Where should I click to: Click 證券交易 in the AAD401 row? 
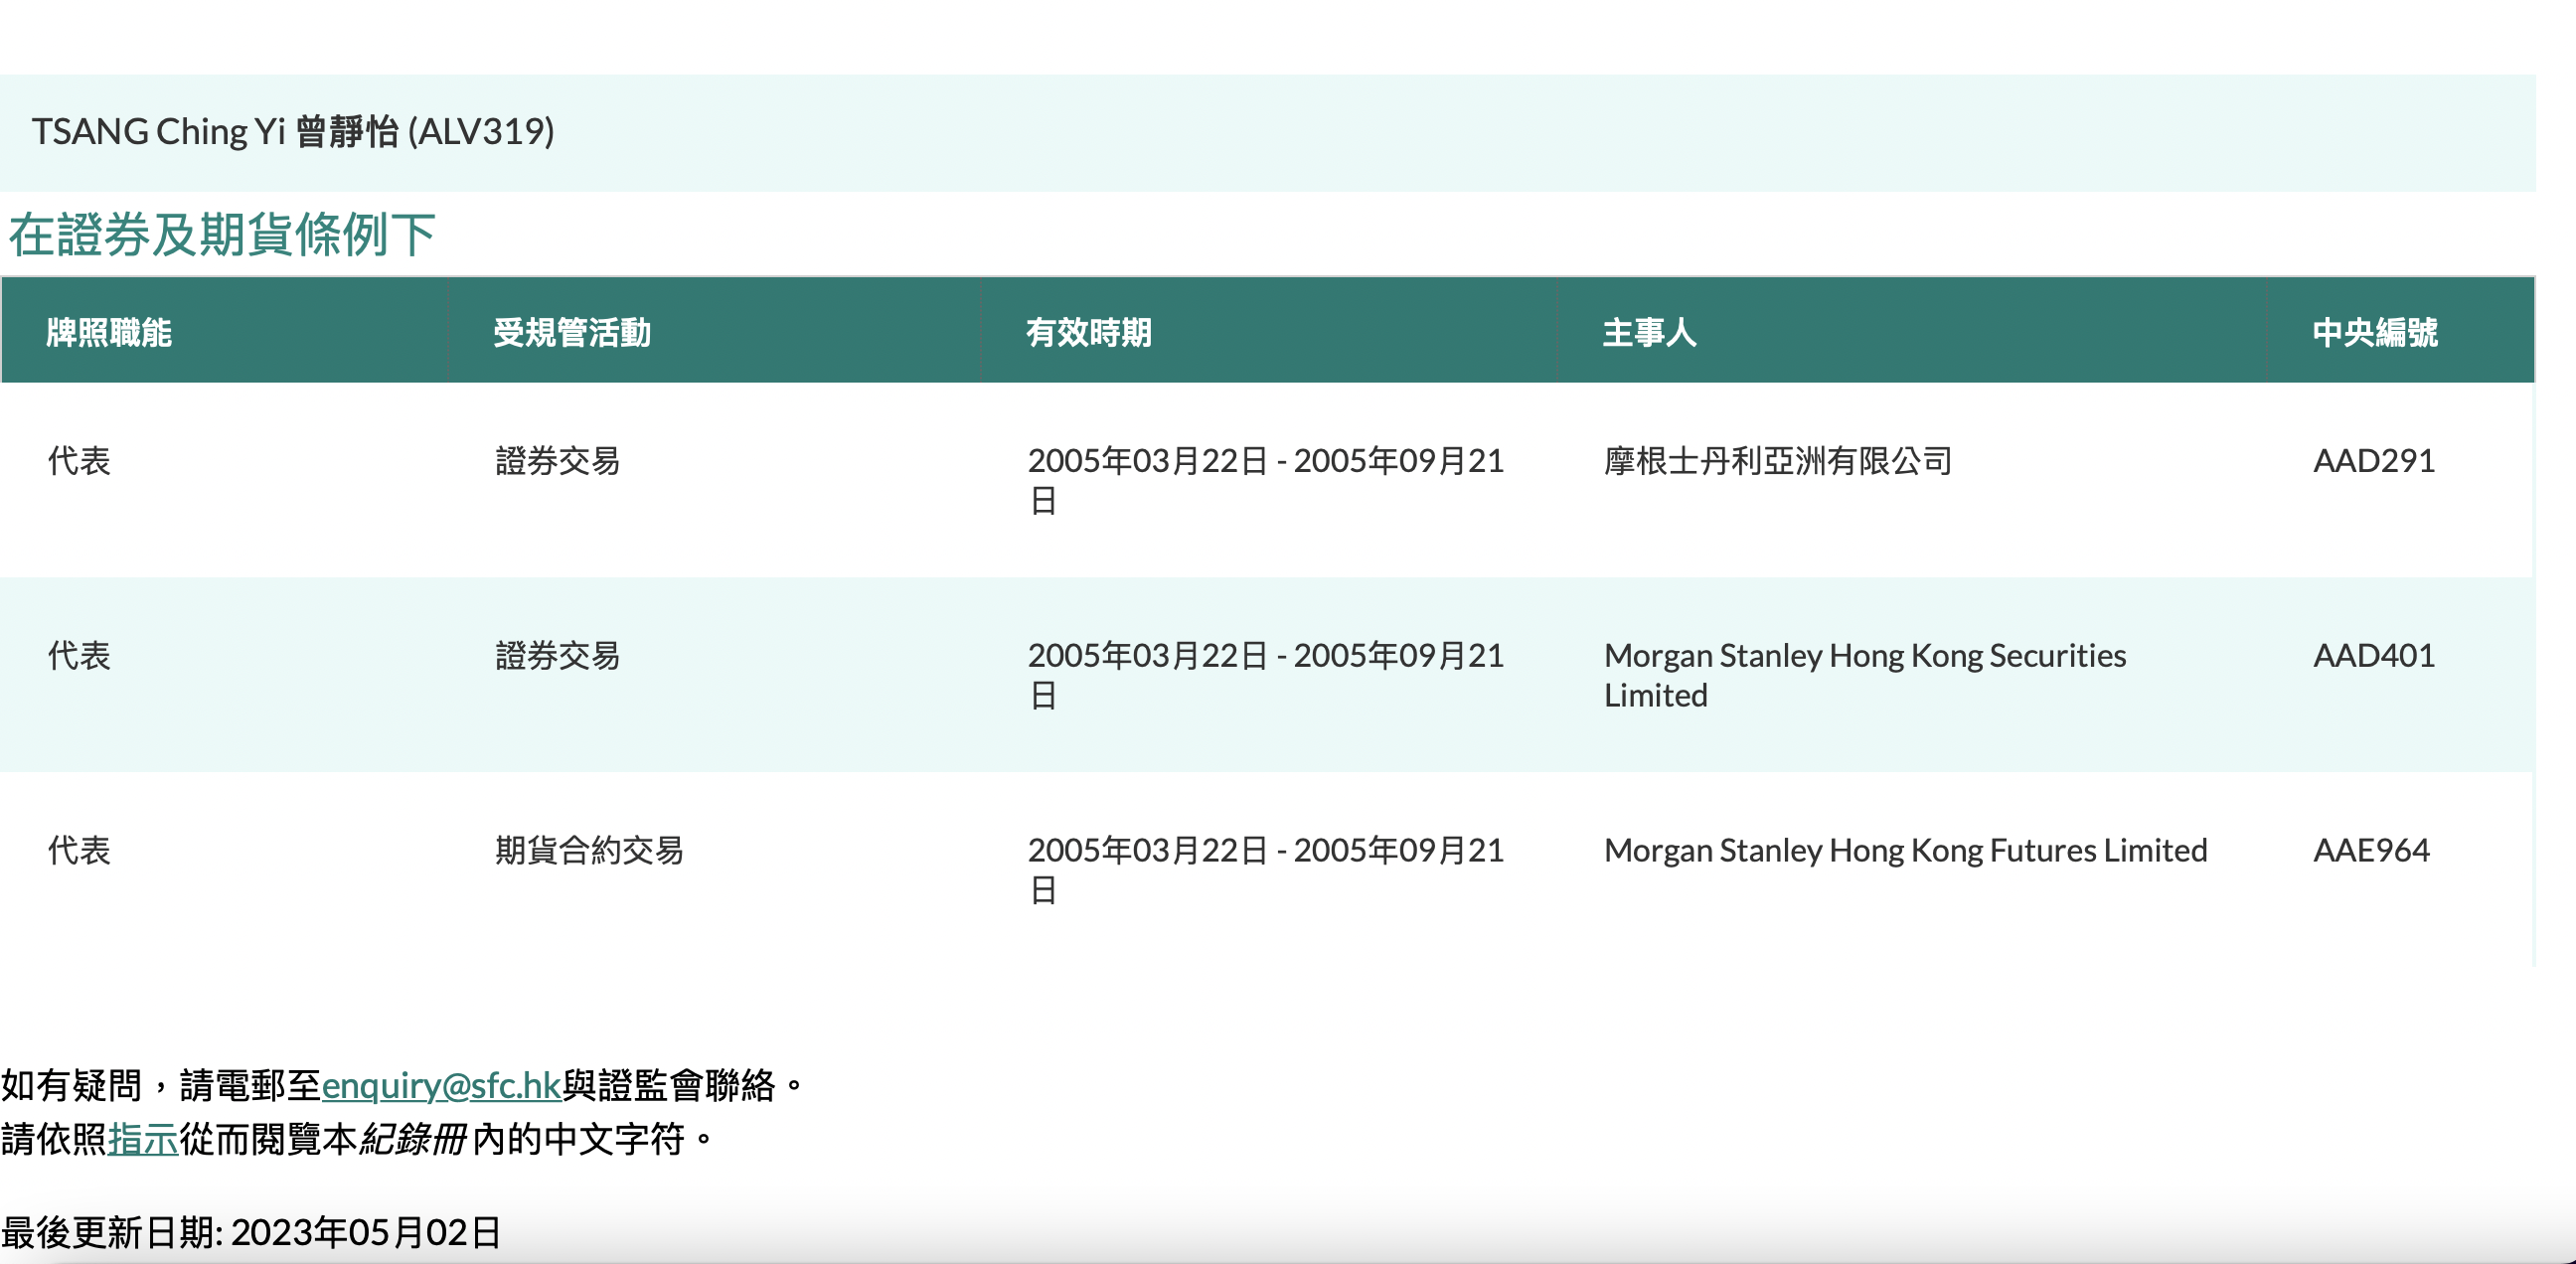point(557,656)
